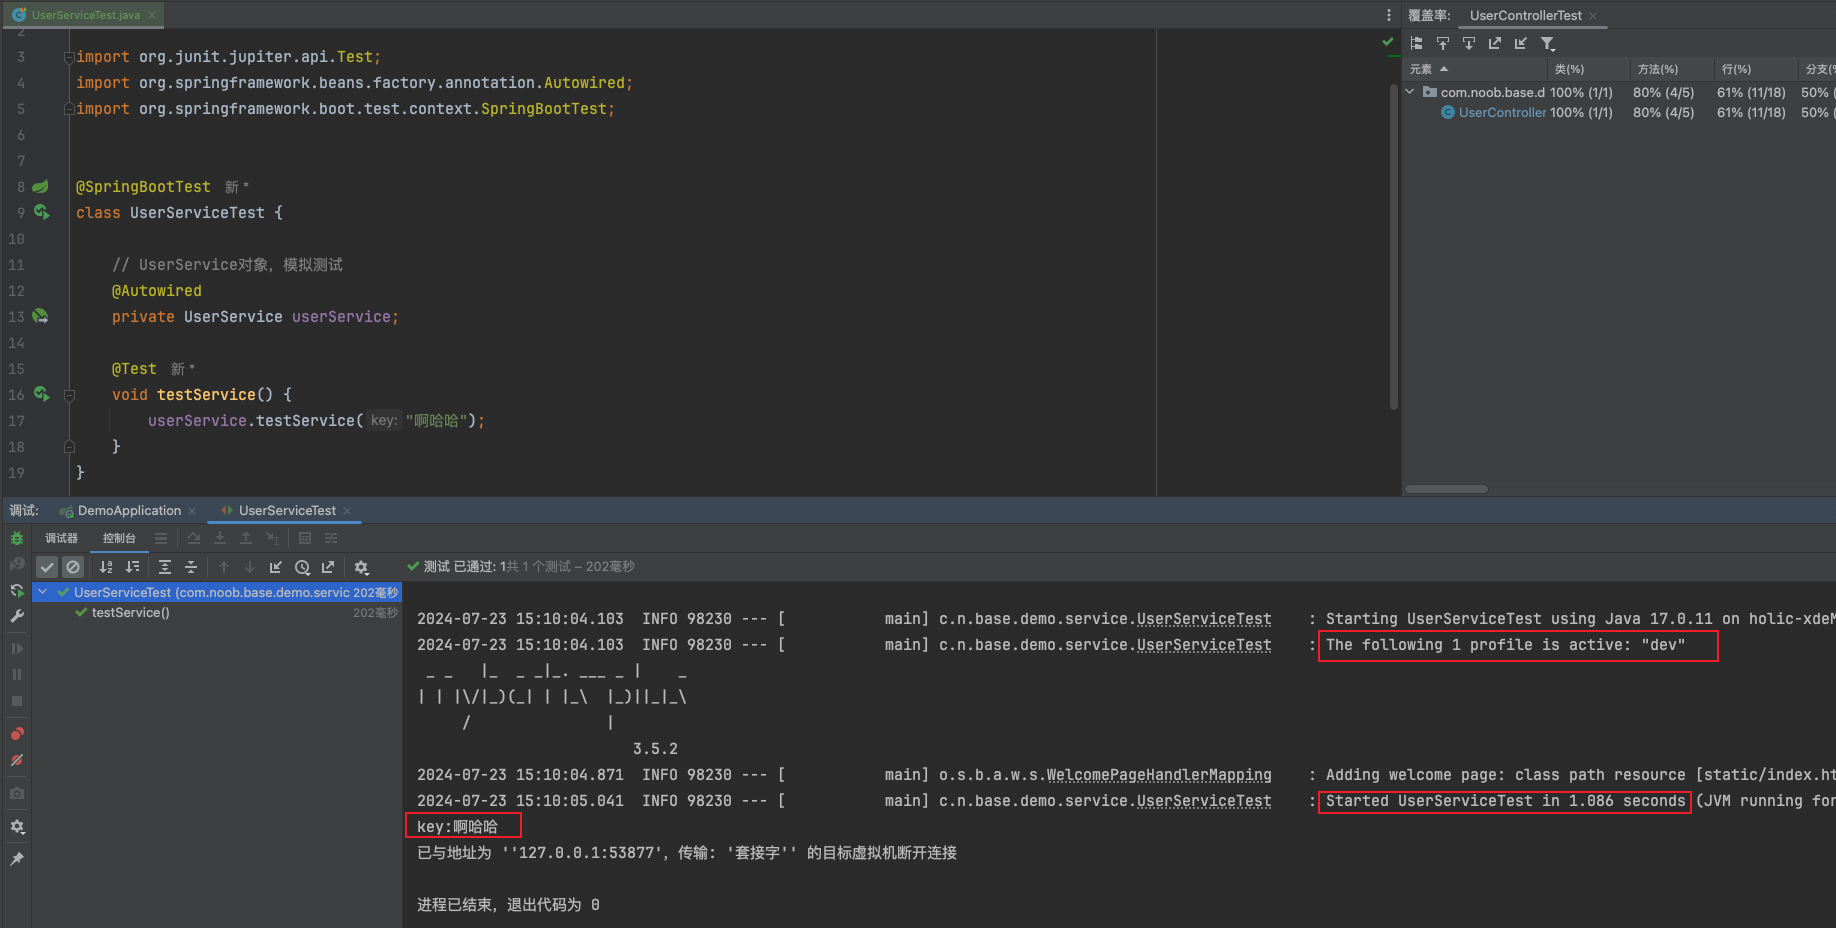Collapse all test results icon
This screenshot has width=1836, height=928.
(x=191, y=567)
